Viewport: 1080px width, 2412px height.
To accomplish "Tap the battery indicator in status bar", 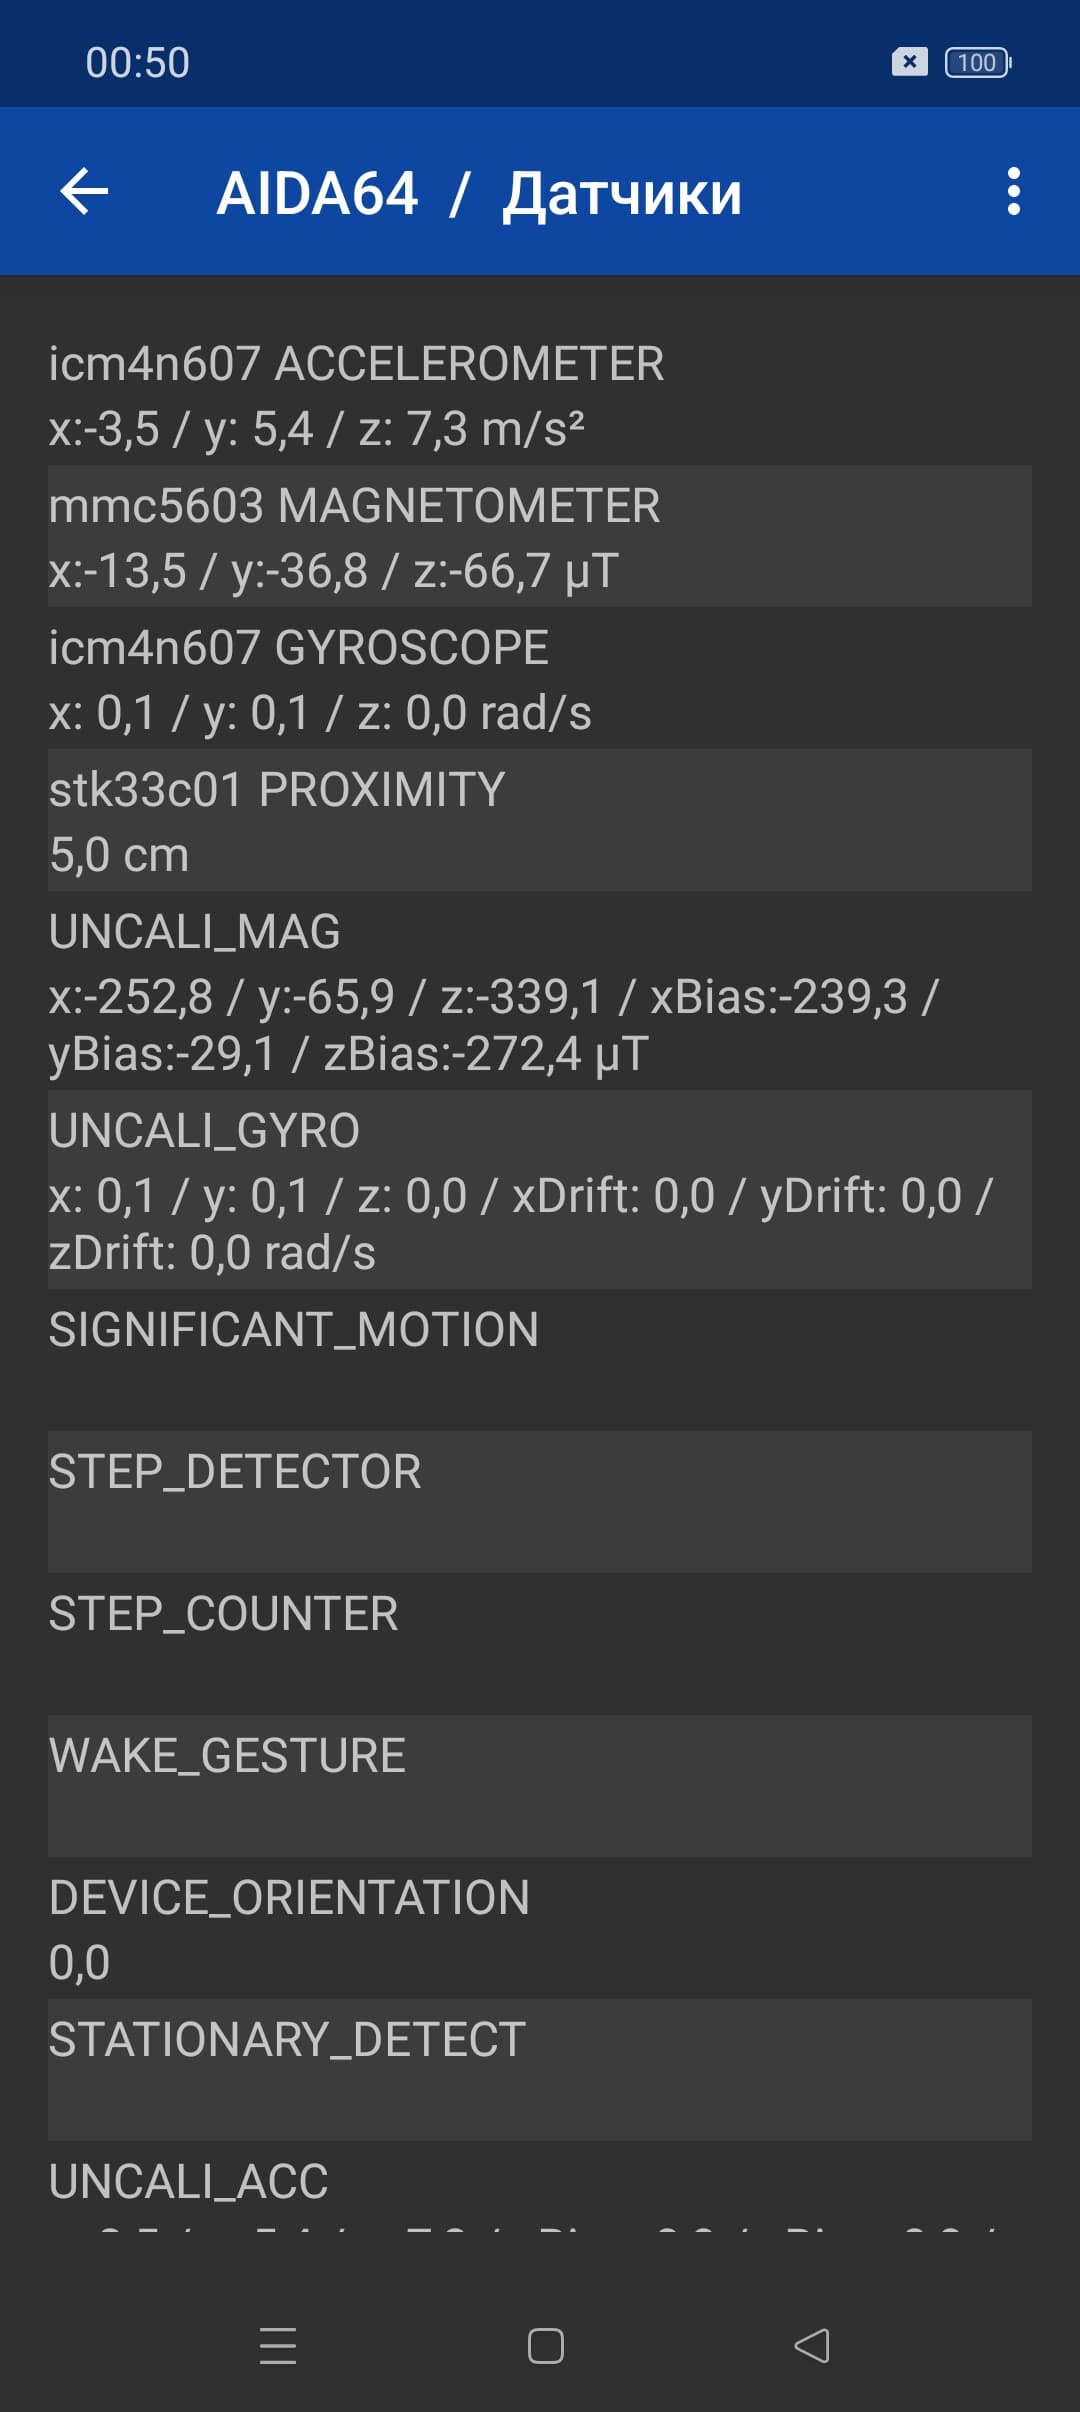I will tap(977, 63).
